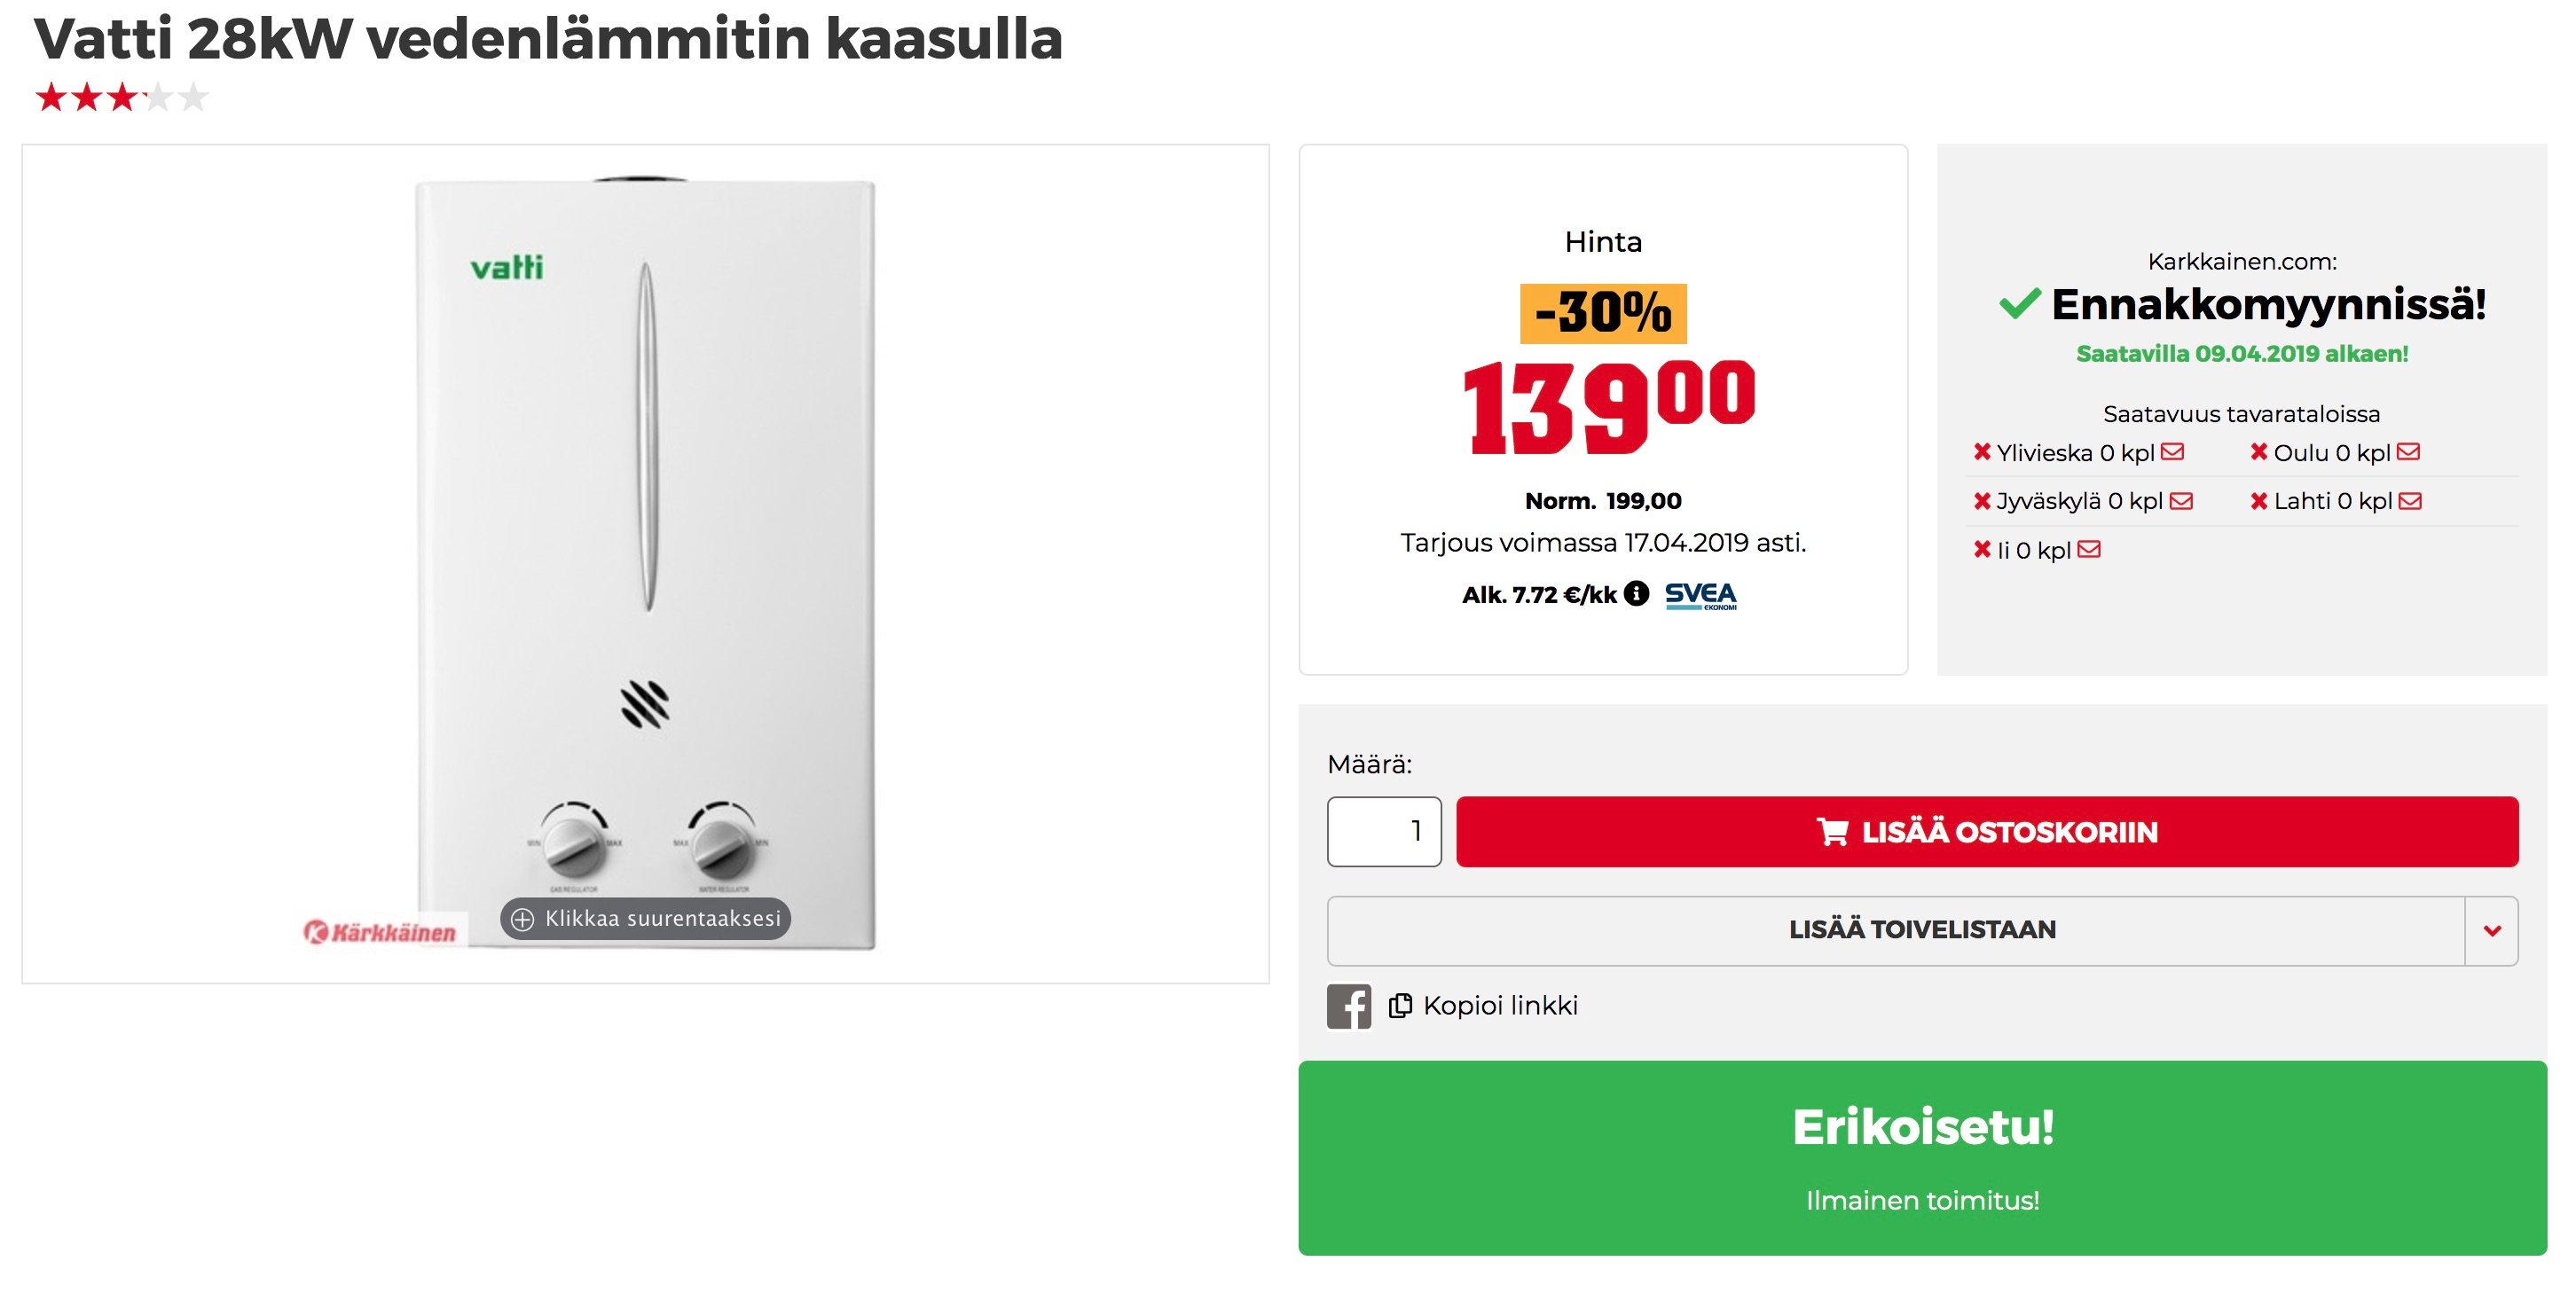Click the envelope icon next to Oulu
Image resolution: width=2576 pixels, height=1293 pixels.
pyautogui.click(x=2408, y=452)
